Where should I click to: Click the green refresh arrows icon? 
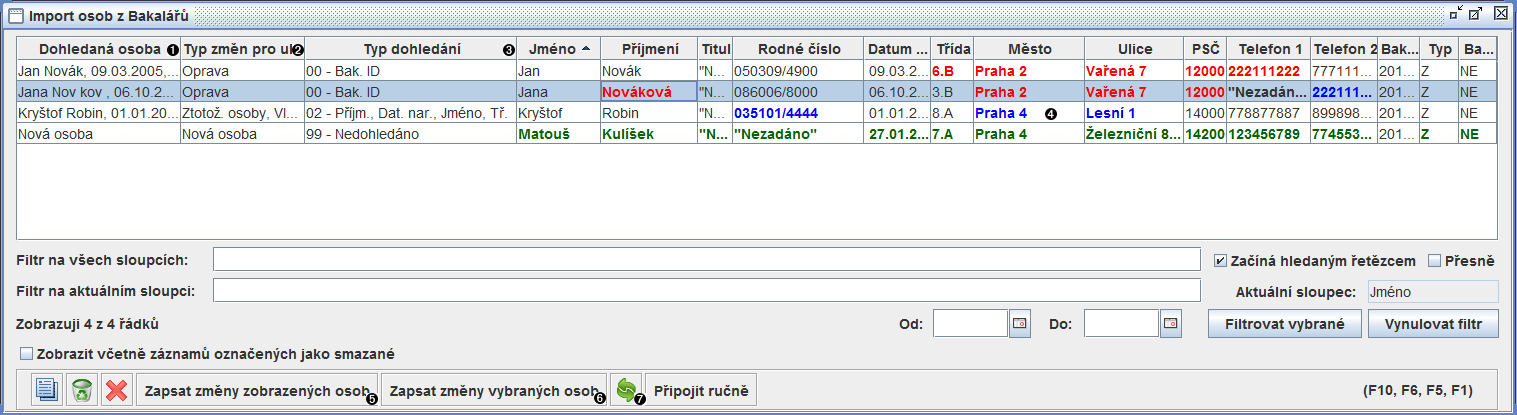pyautogui.click(x=625, y=389)
